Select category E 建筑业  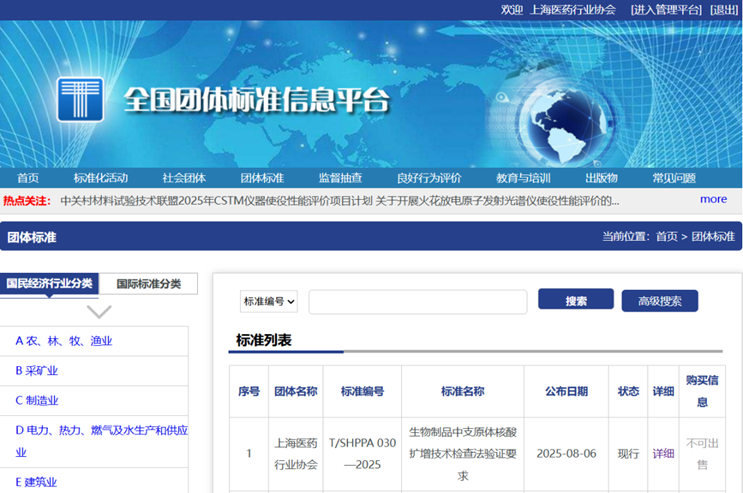[x=36, y=482]
